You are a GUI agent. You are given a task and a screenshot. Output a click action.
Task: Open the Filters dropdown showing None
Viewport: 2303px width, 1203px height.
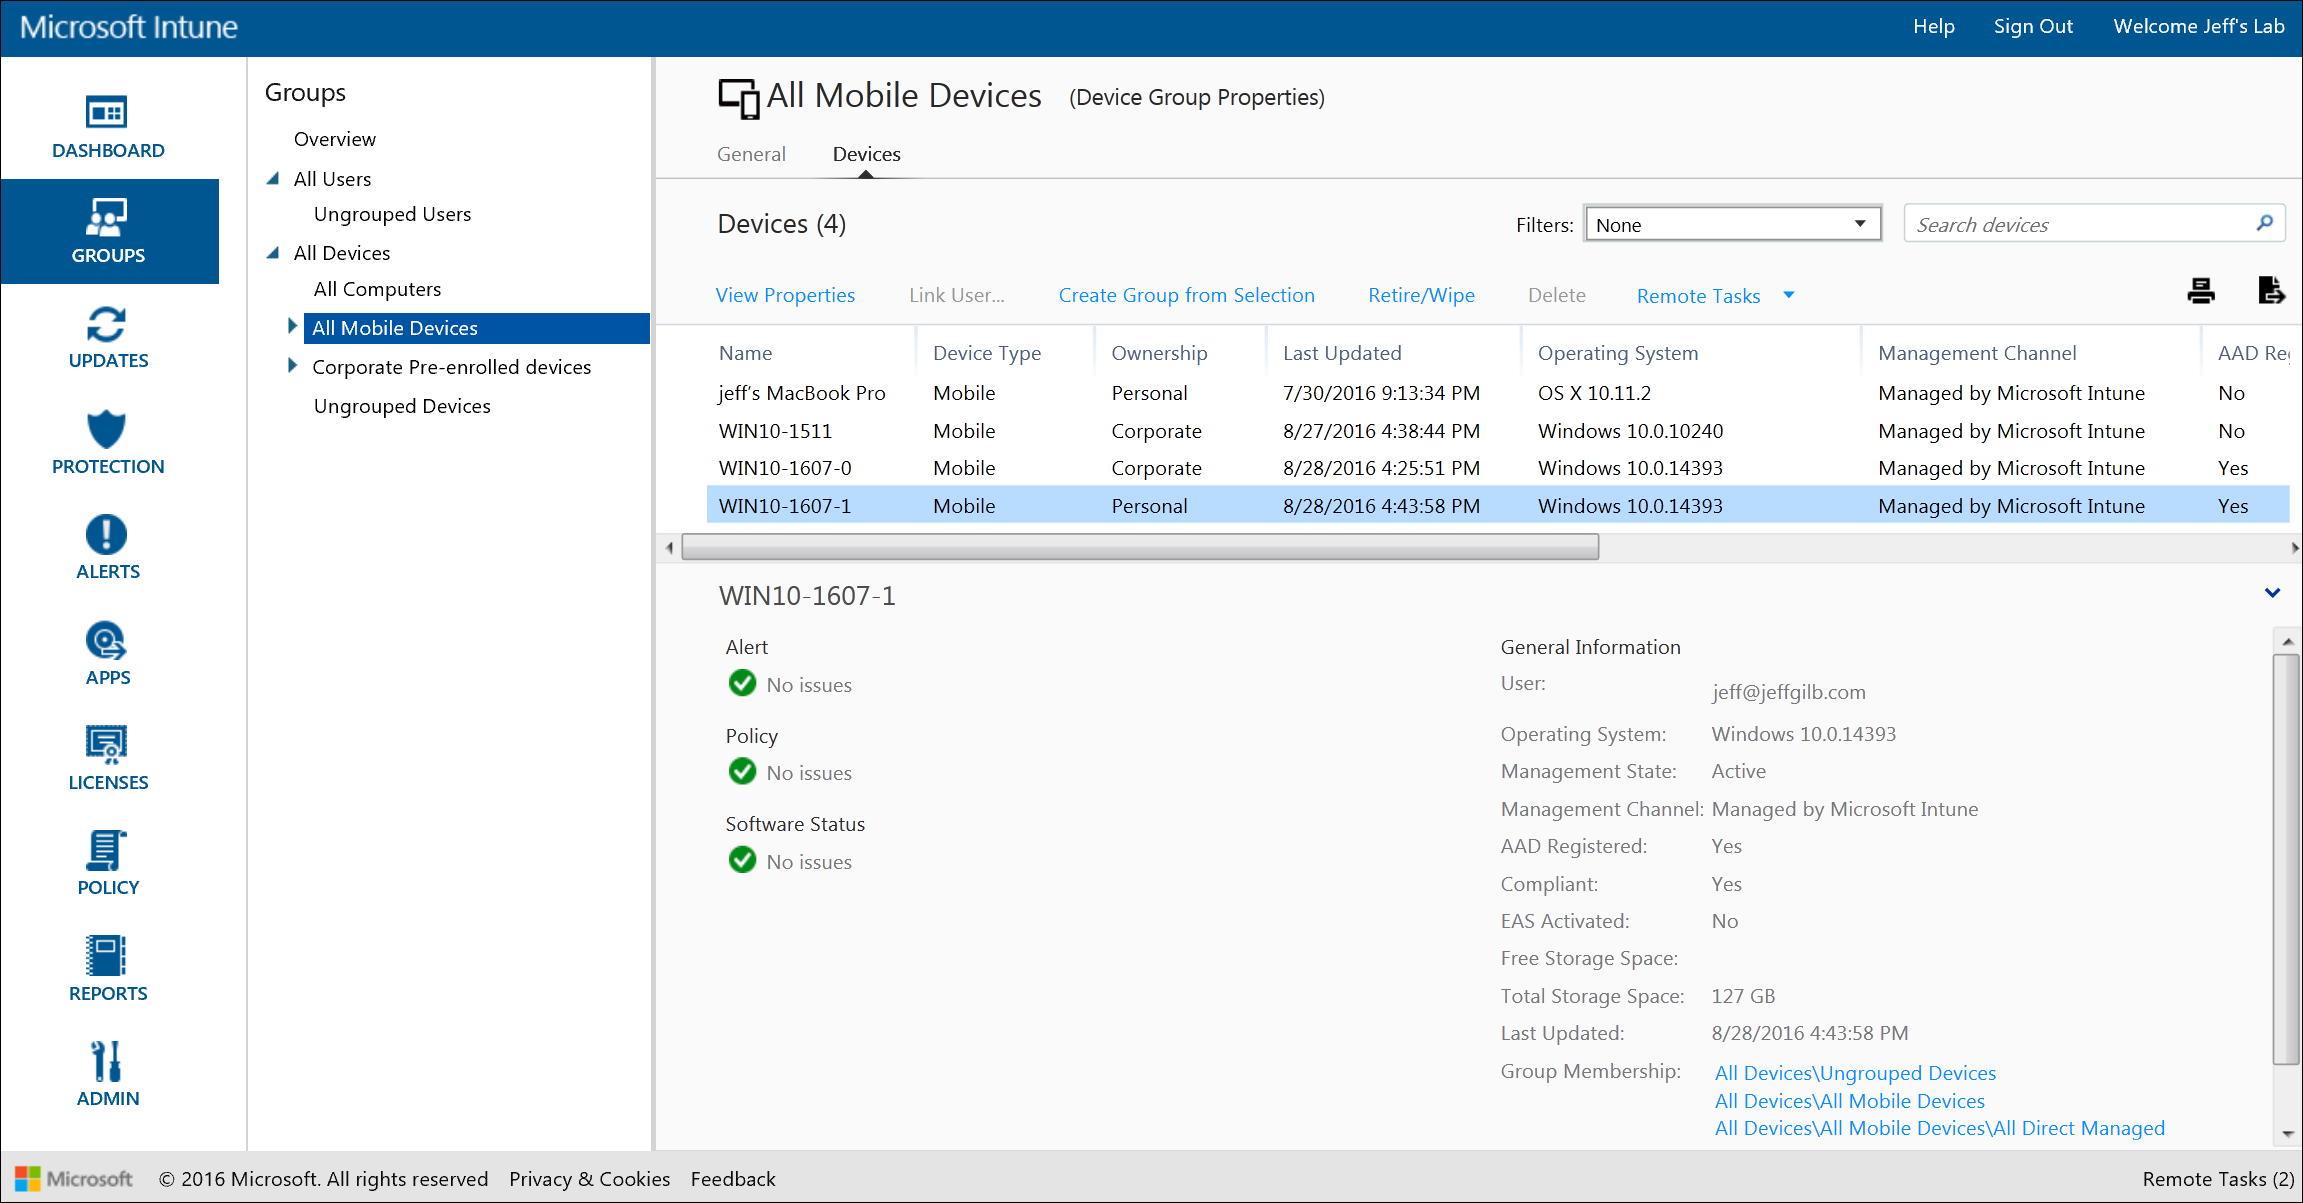click(1732, 224)
